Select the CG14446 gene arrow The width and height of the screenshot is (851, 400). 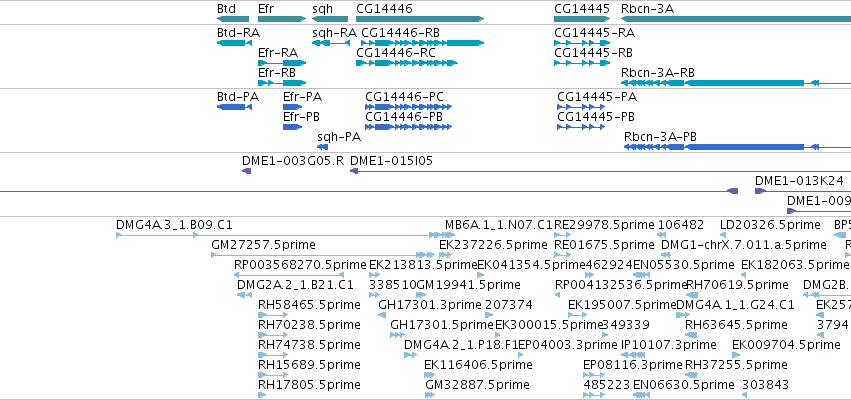420,19
